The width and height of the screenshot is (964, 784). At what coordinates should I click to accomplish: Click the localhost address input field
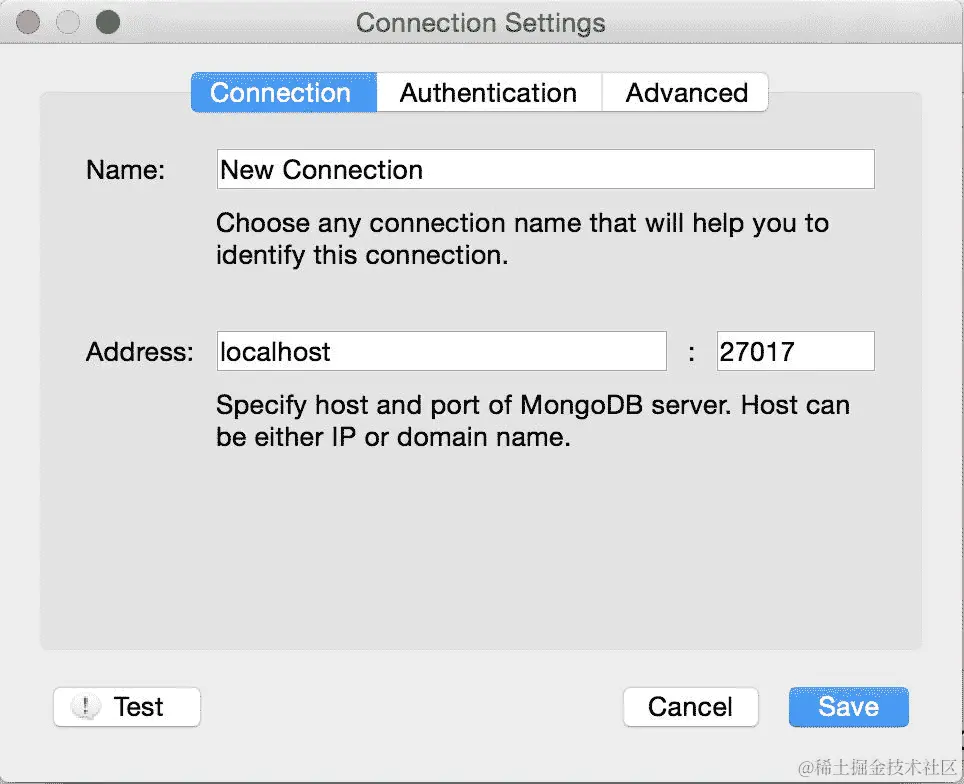441,351
